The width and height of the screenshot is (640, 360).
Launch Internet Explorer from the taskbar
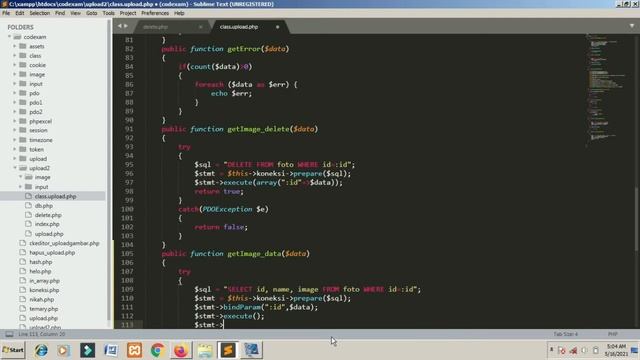tap(41, 350)
